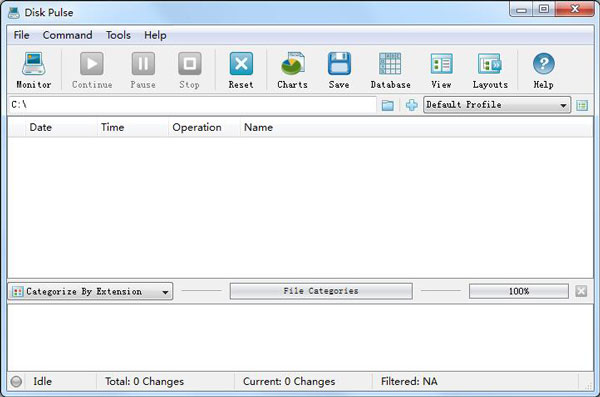
Task: Expand the Categorize By Extension dropdown
Action: 90,291
